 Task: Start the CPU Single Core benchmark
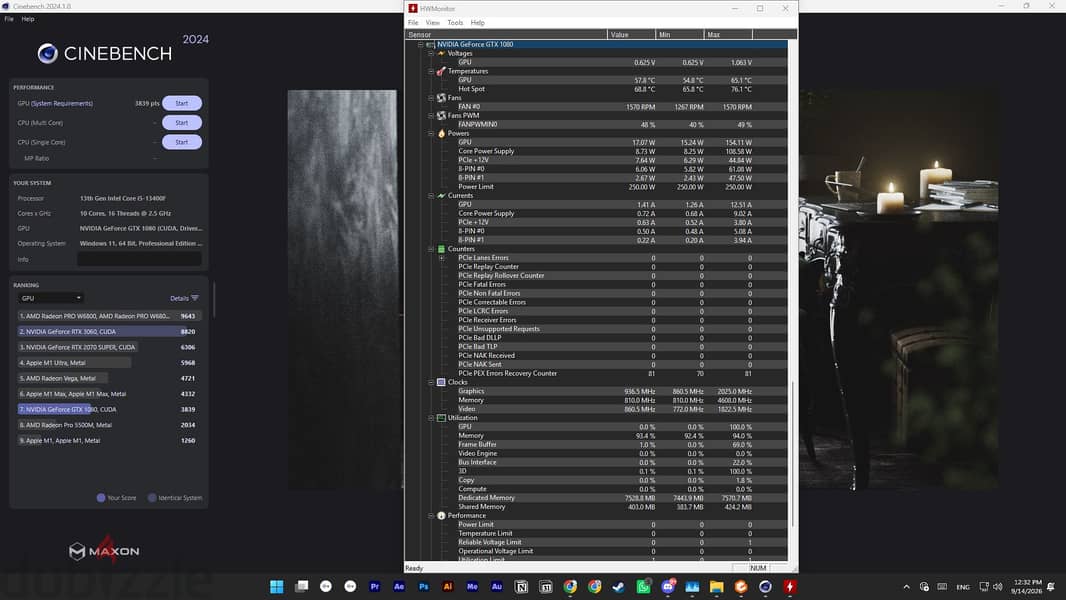(x=182, y=142)
